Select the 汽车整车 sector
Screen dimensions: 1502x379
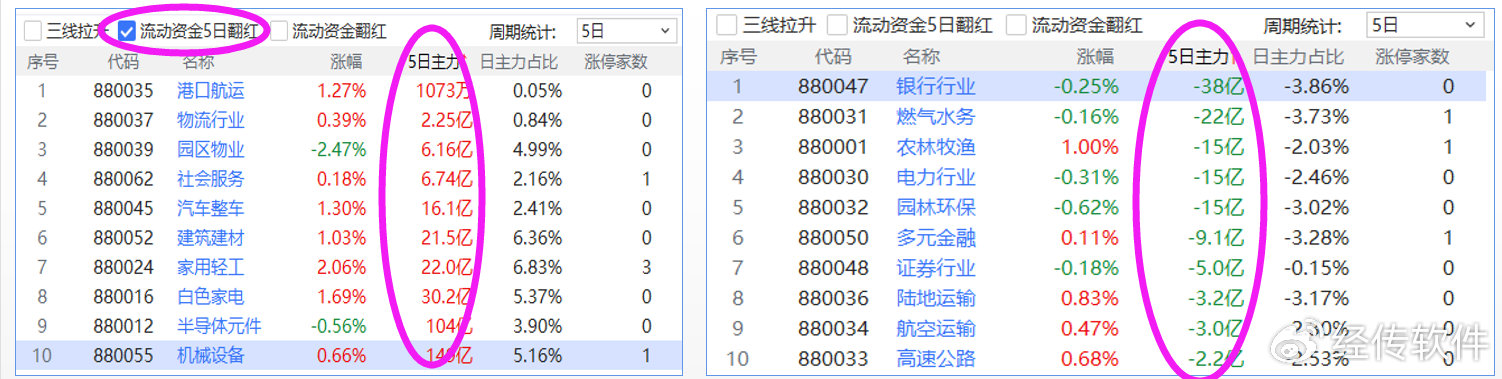pos(211,209)
